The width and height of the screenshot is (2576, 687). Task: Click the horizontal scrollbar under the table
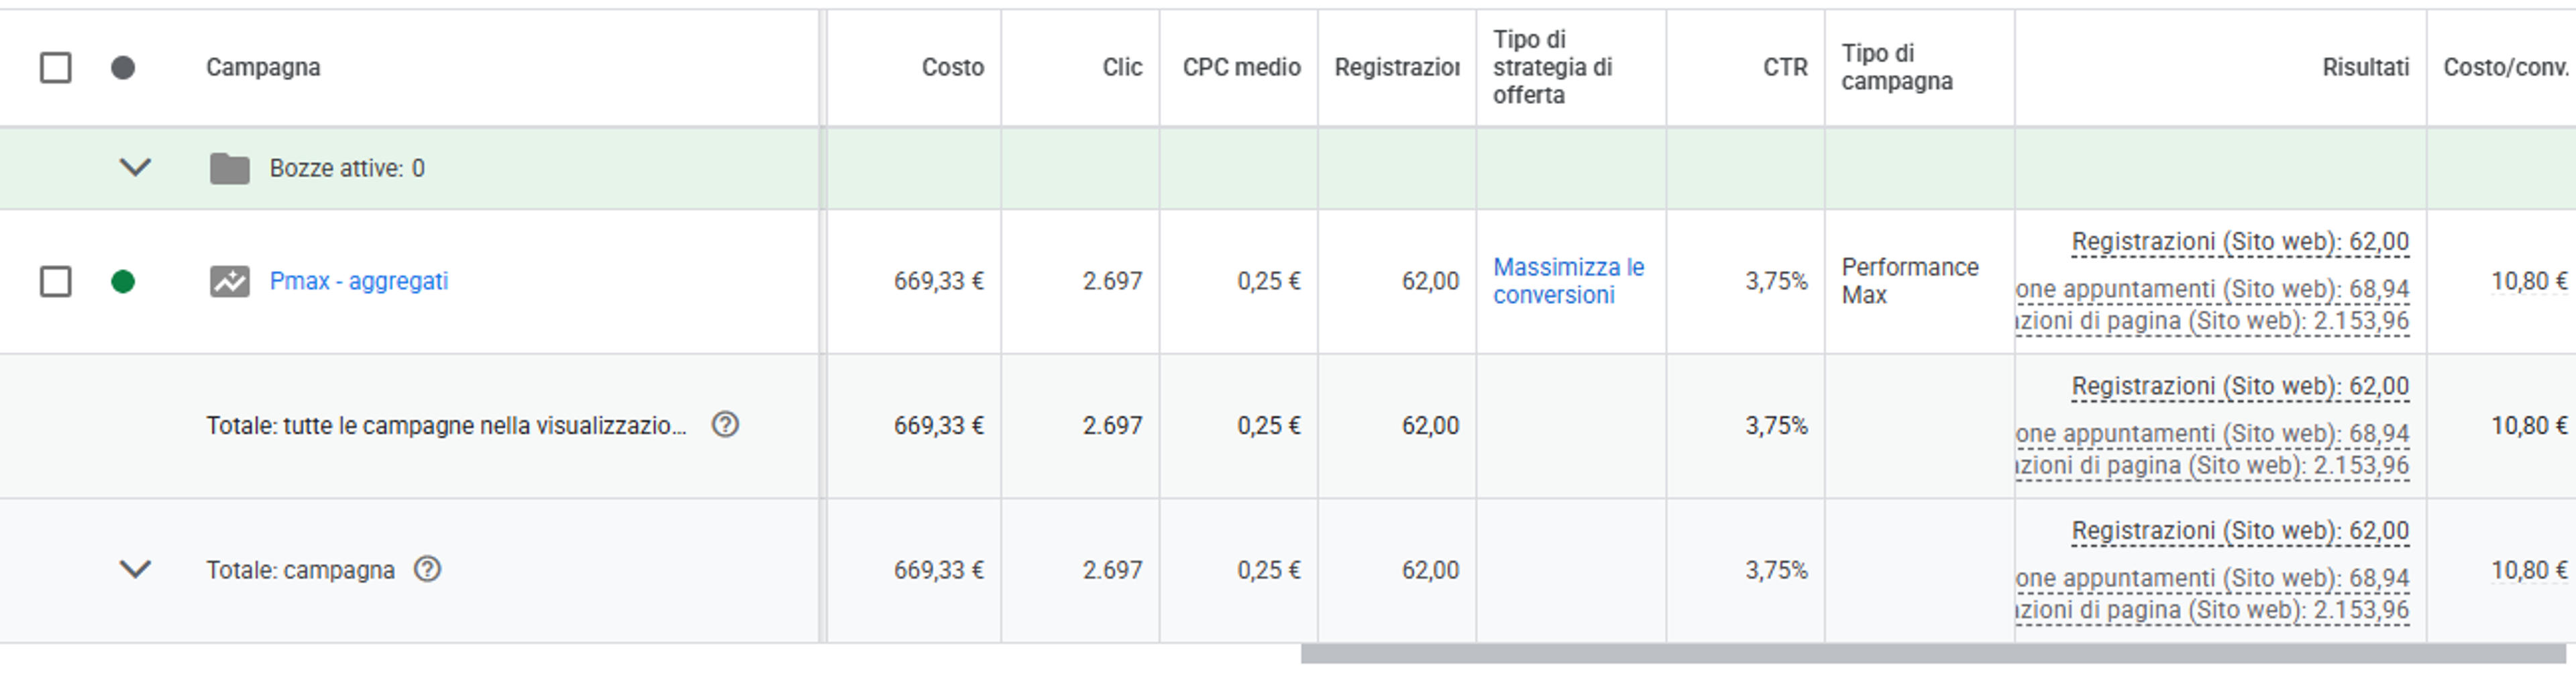[1933, 654]
